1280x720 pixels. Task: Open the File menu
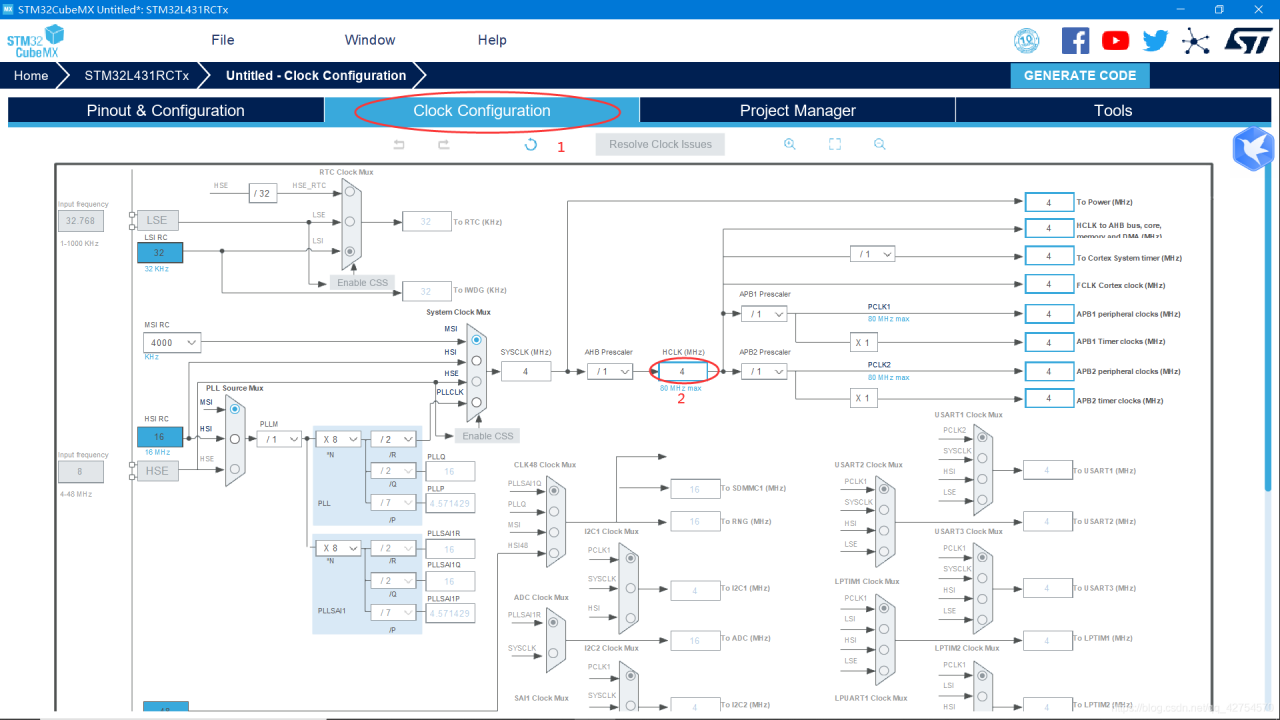(x=223, y=40)
